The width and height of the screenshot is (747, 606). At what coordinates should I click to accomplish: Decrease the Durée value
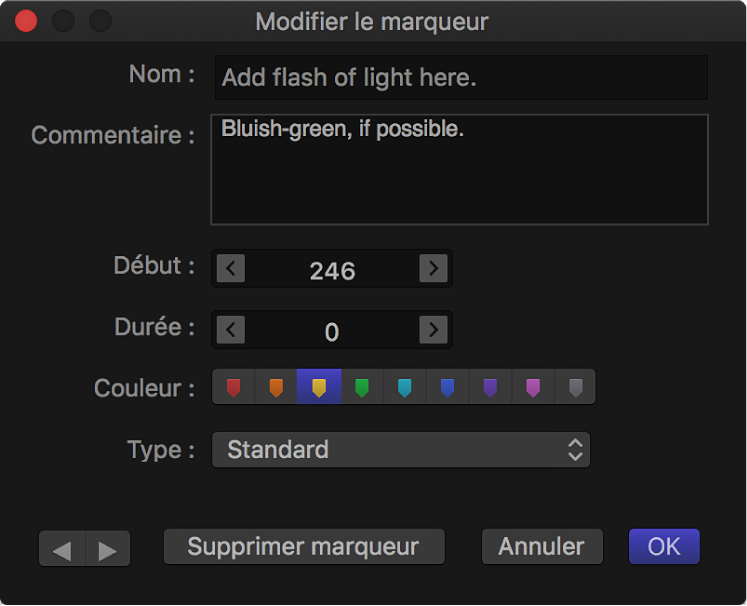point(231,330)
